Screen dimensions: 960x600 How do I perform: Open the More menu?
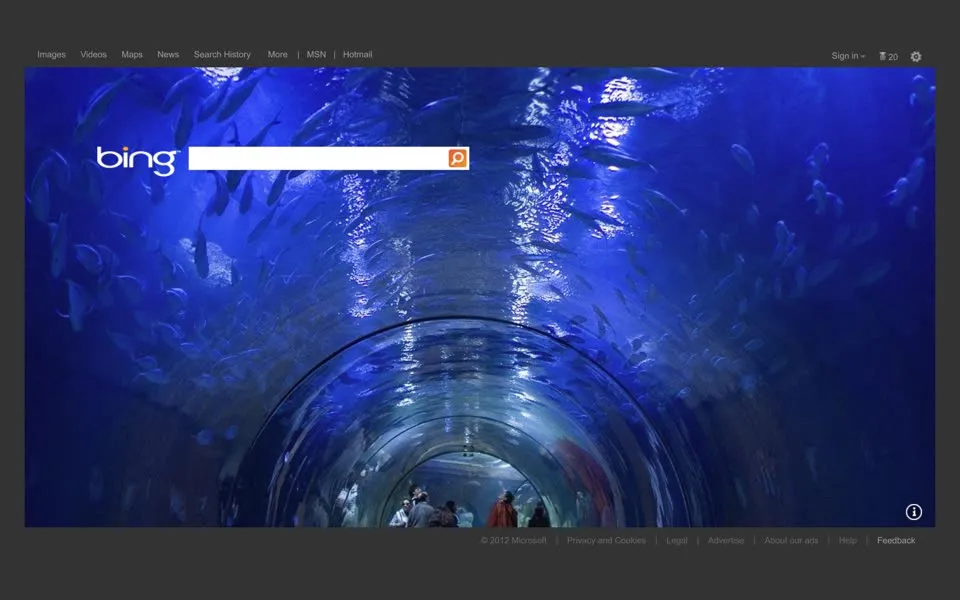click(x=277, y=54)
